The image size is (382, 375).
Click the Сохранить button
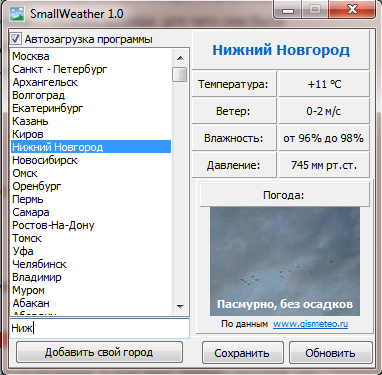242,353
